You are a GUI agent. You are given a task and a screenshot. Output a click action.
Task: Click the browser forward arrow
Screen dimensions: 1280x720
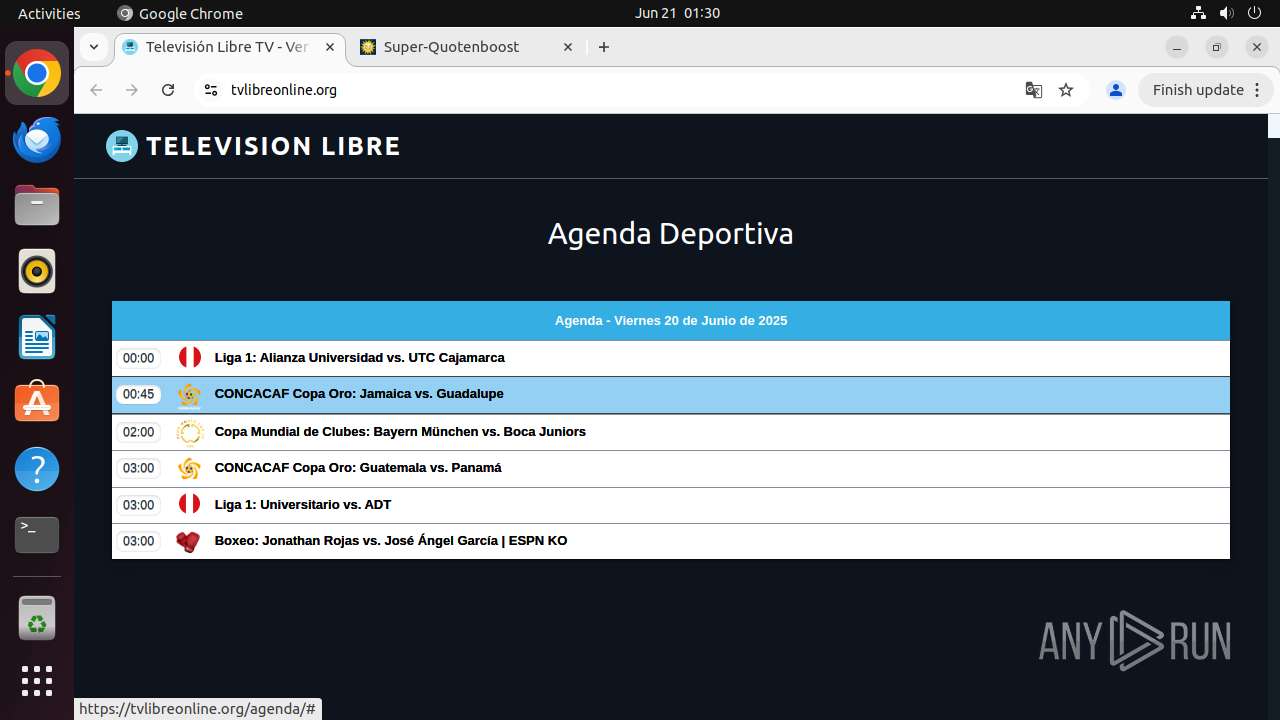tap(132, 90)
